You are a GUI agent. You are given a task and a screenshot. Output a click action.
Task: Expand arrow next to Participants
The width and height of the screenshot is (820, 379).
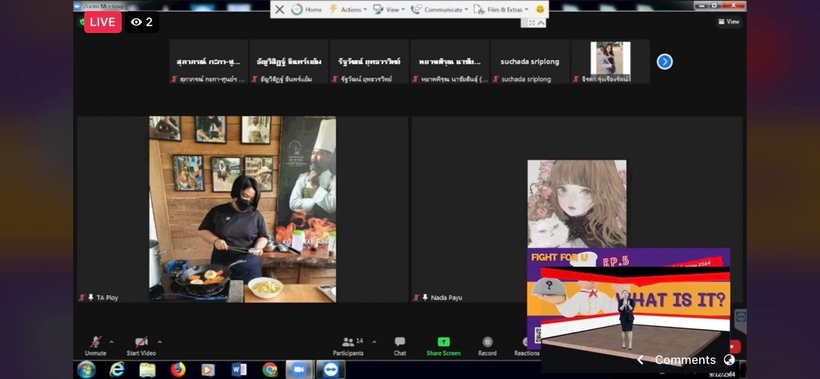coord(374,342)
